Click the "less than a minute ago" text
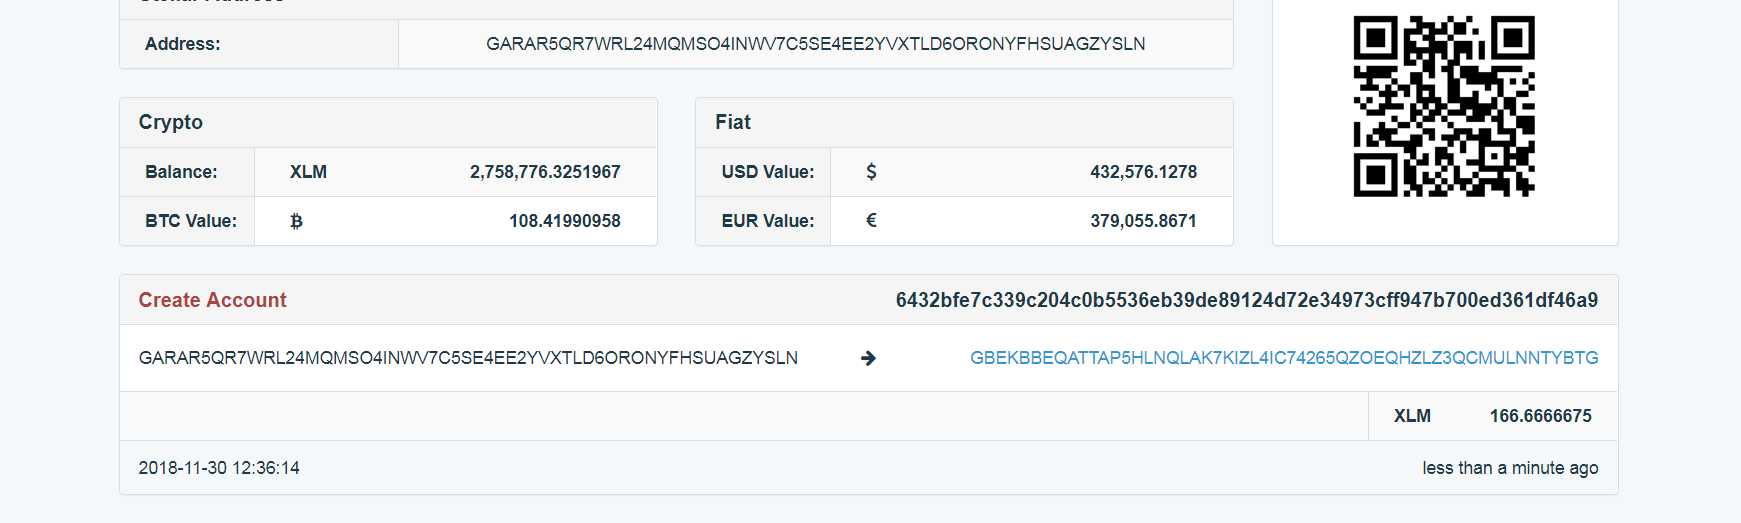 1510,468
